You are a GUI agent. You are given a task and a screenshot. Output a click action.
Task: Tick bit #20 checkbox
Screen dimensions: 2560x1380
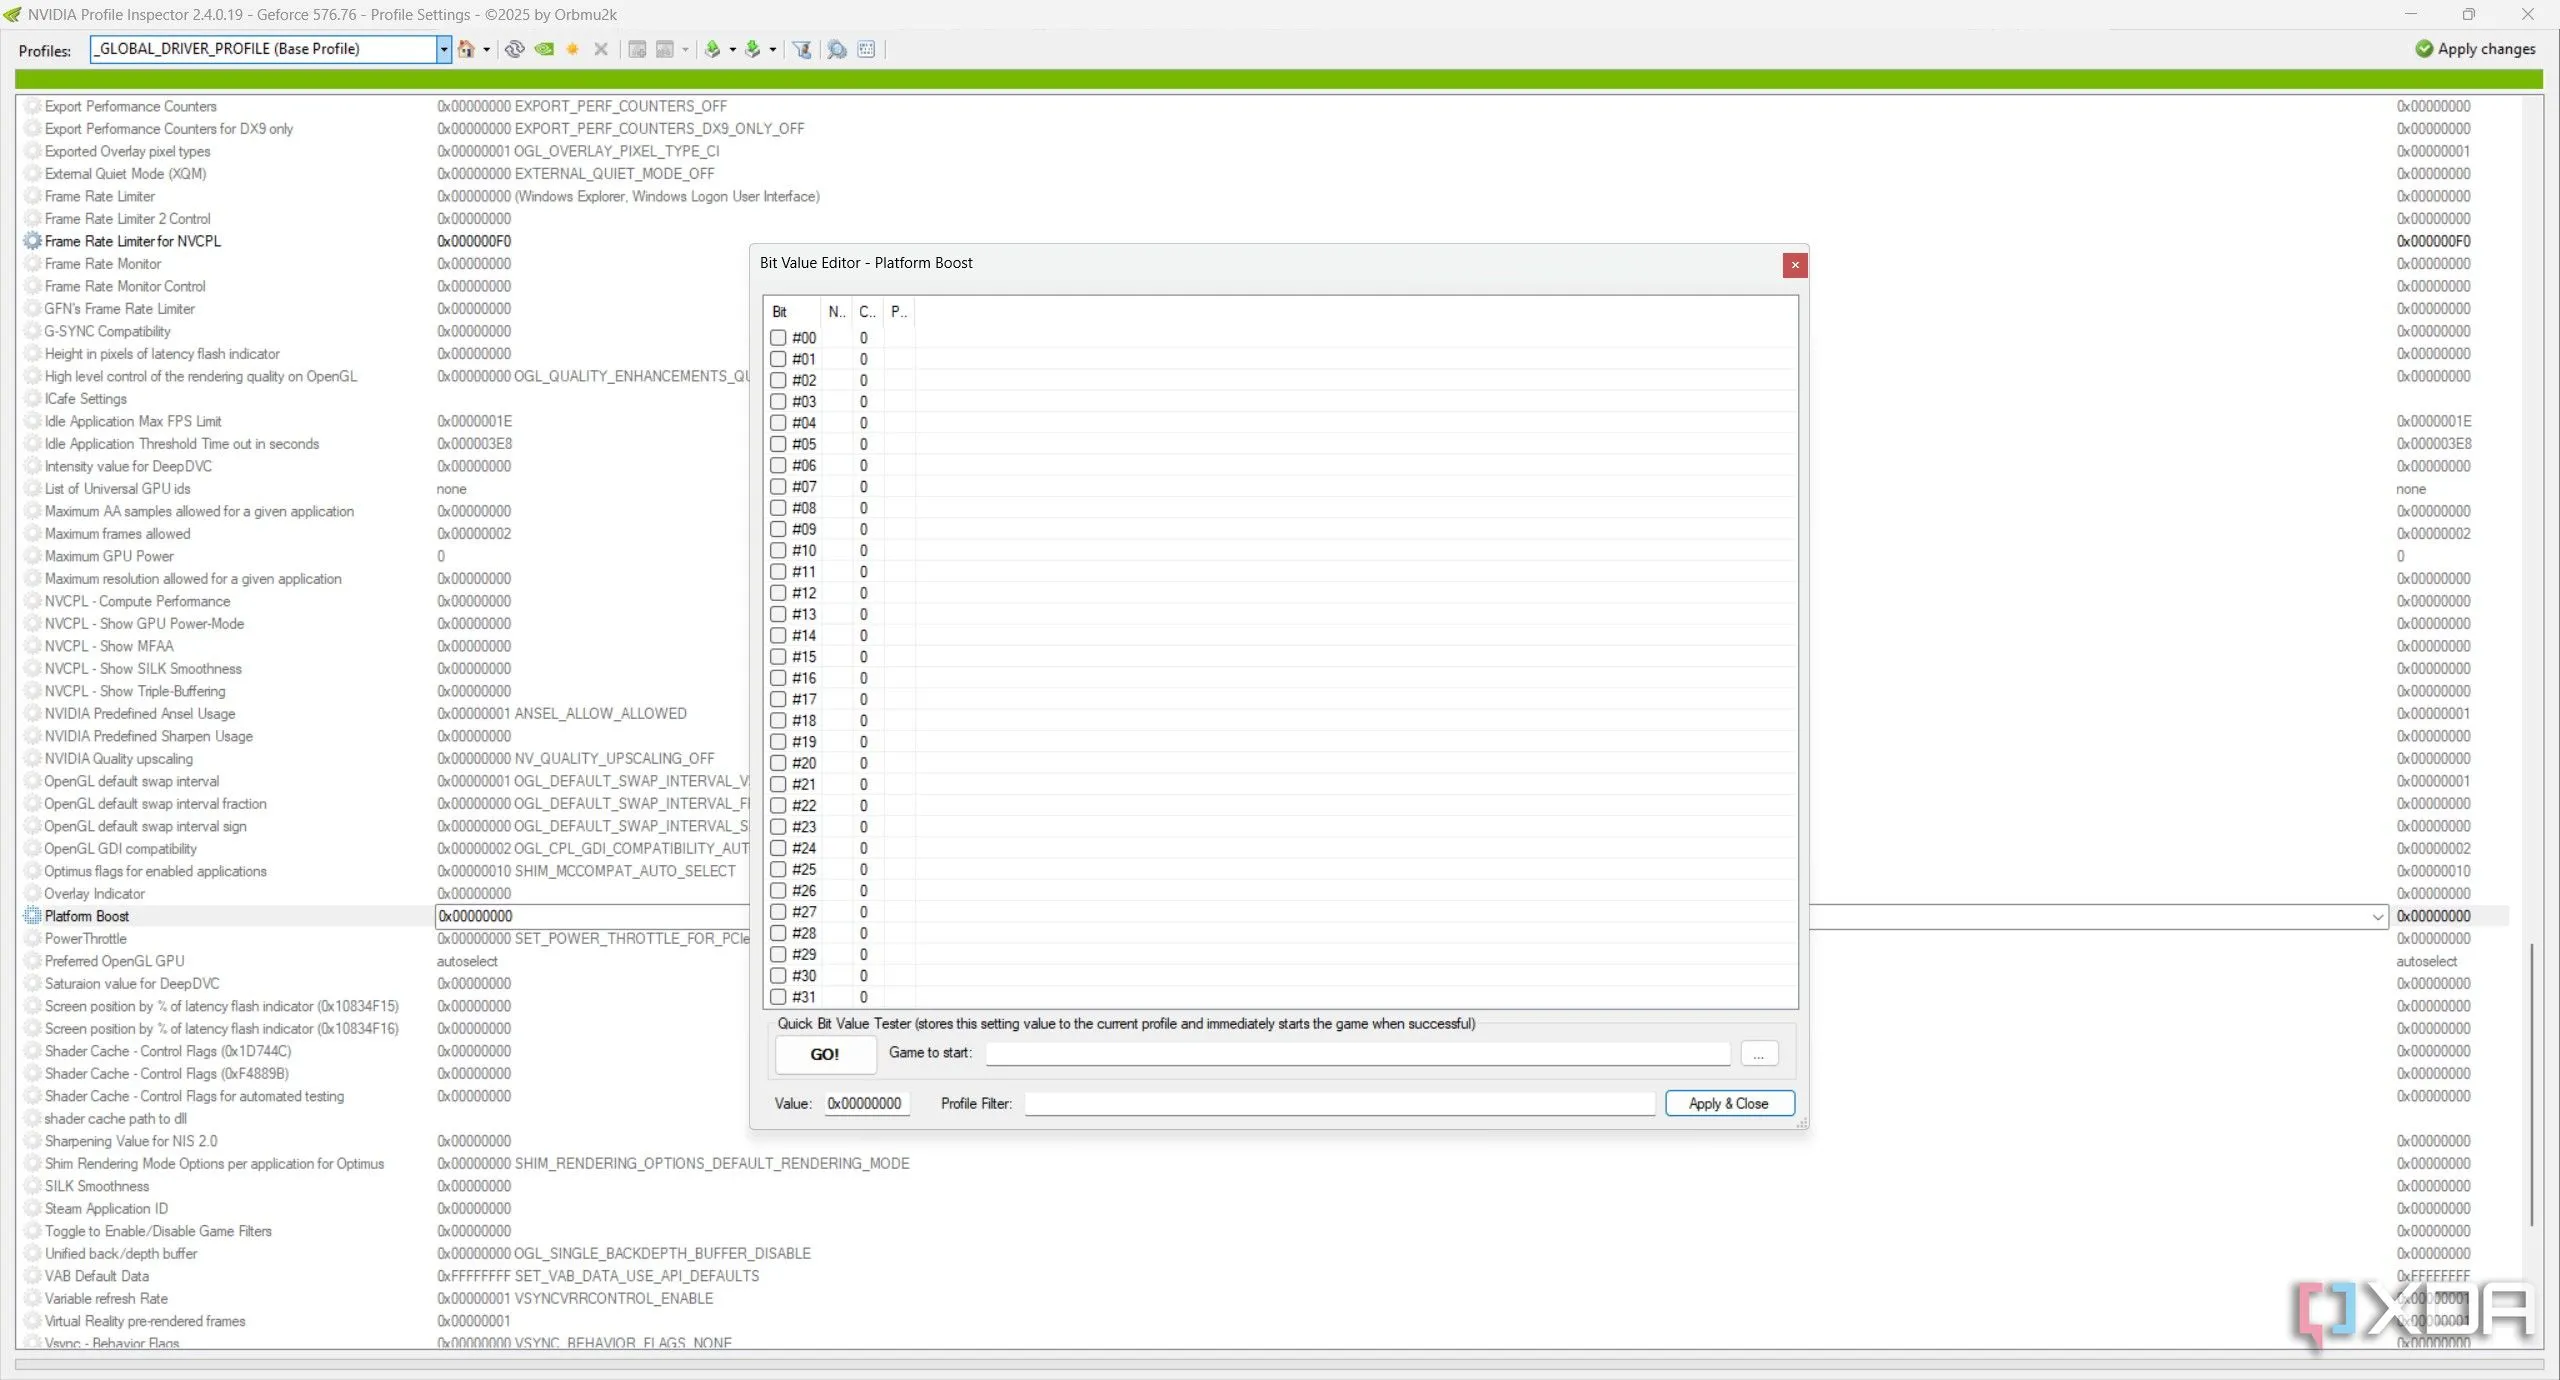[x=778, y=763]
